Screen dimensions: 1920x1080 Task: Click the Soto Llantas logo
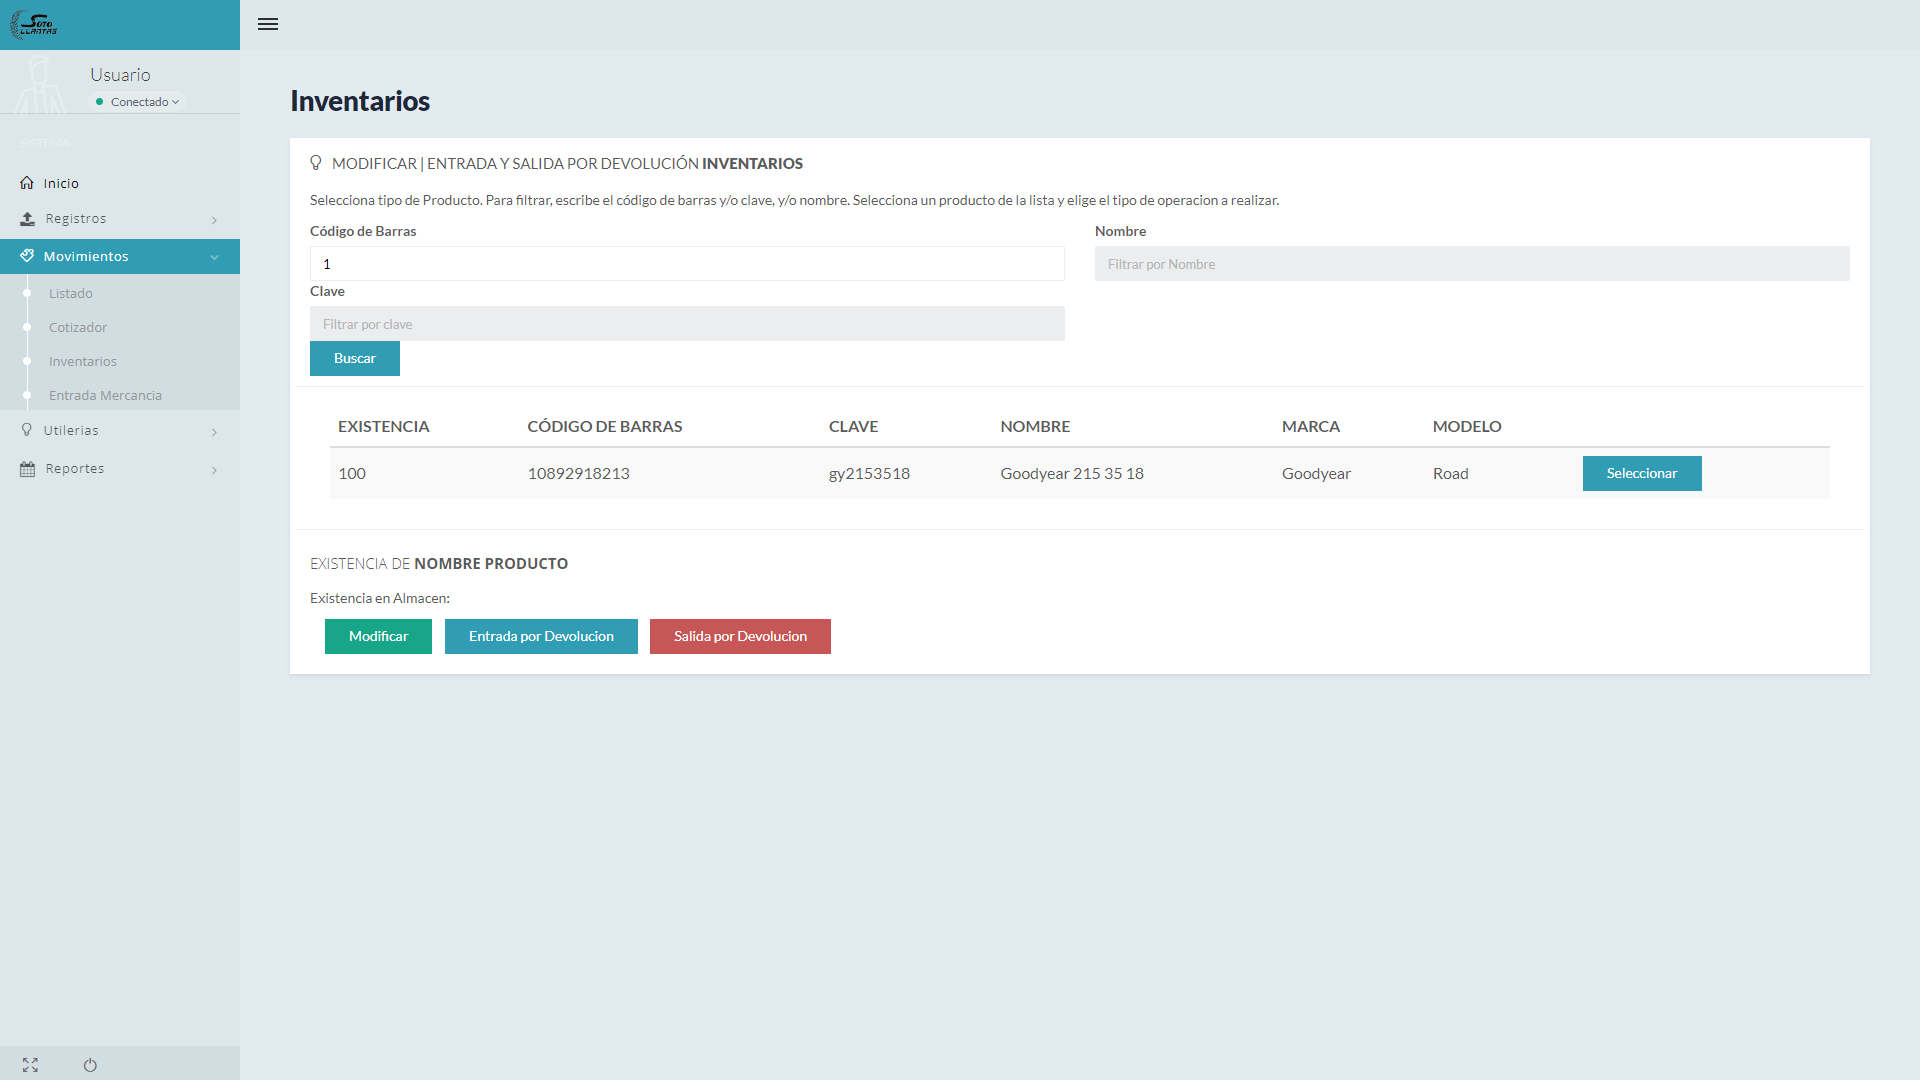[34, 25]
